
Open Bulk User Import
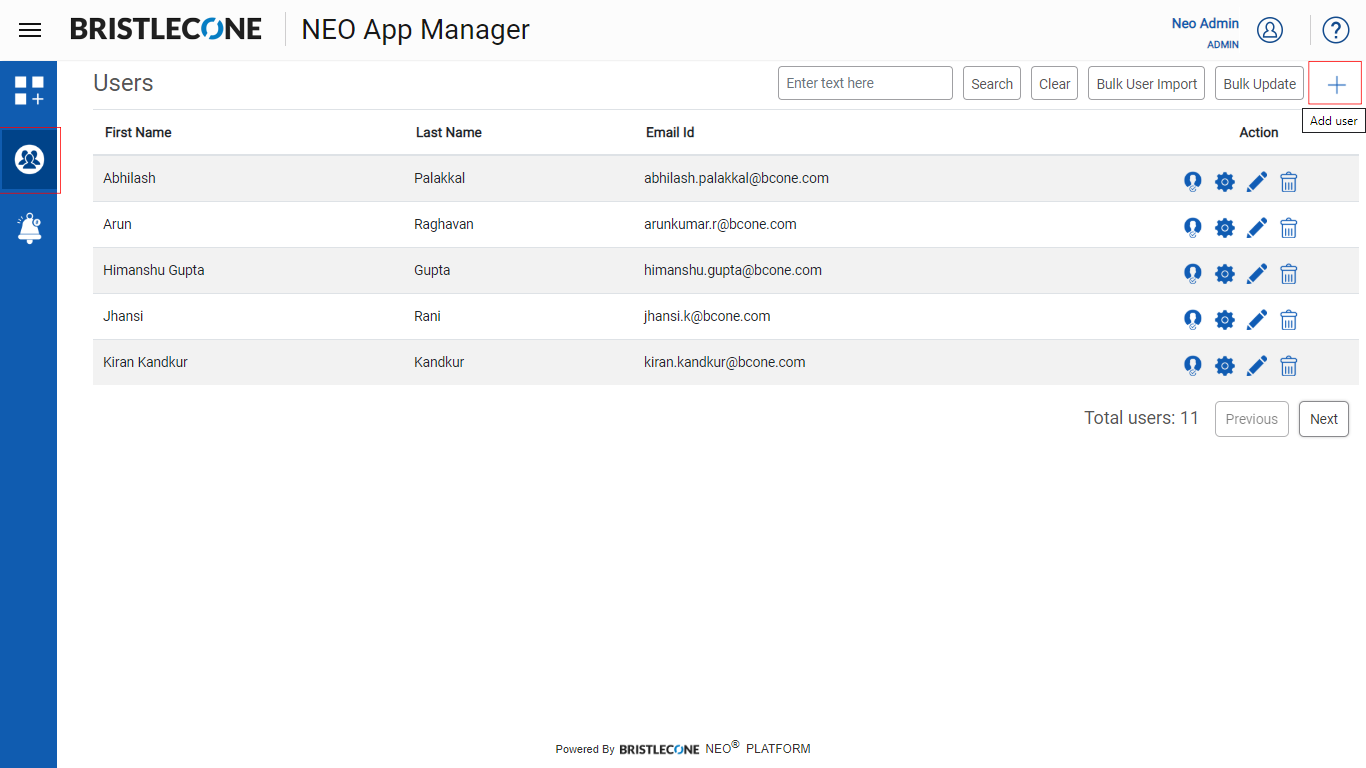tap(1146, 84)
